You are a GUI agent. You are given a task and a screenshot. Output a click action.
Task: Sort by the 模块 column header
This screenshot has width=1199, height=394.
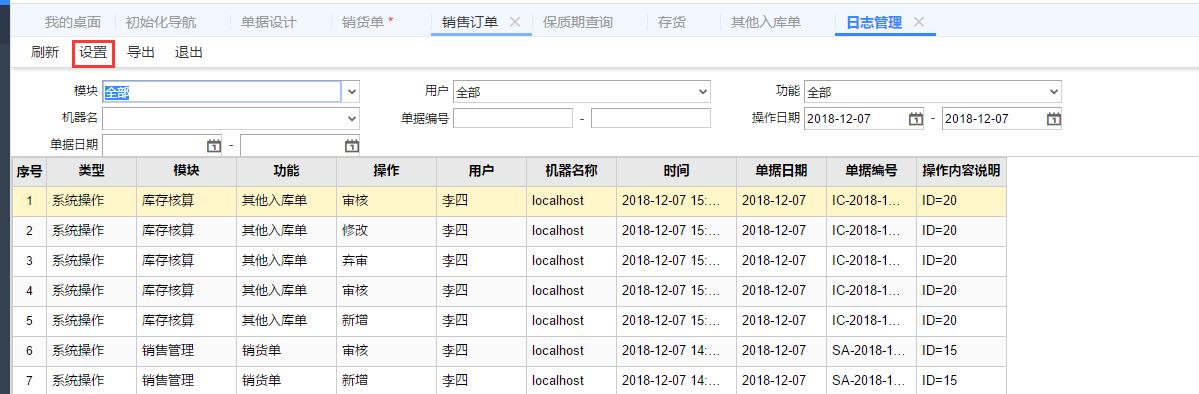187,171
